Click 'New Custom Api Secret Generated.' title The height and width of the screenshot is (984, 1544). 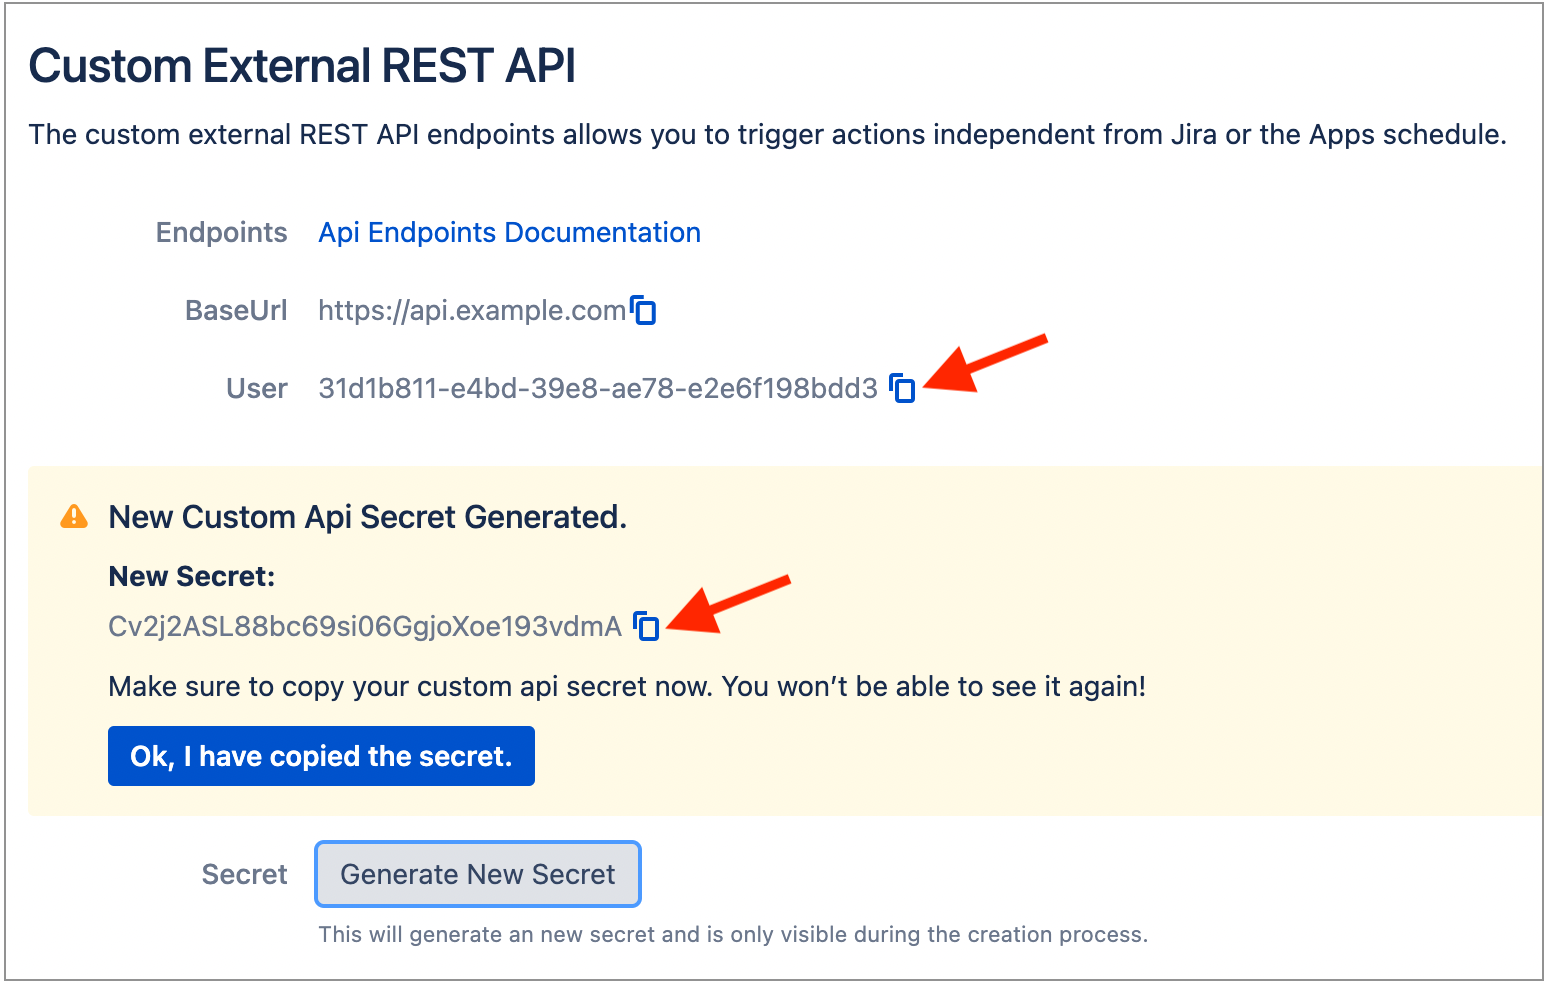click(367, 517)
